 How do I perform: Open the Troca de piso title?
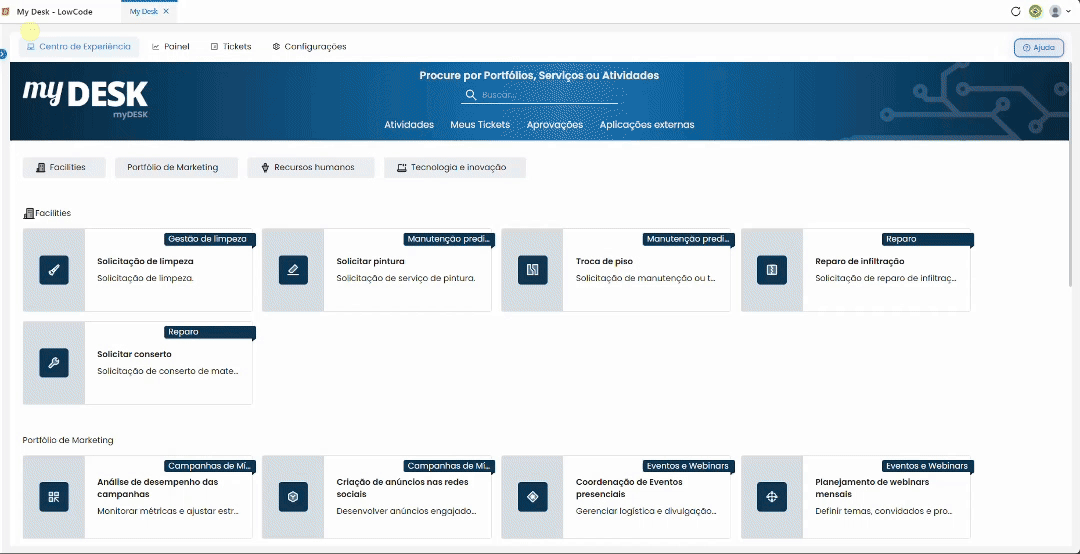pos(604,261)
